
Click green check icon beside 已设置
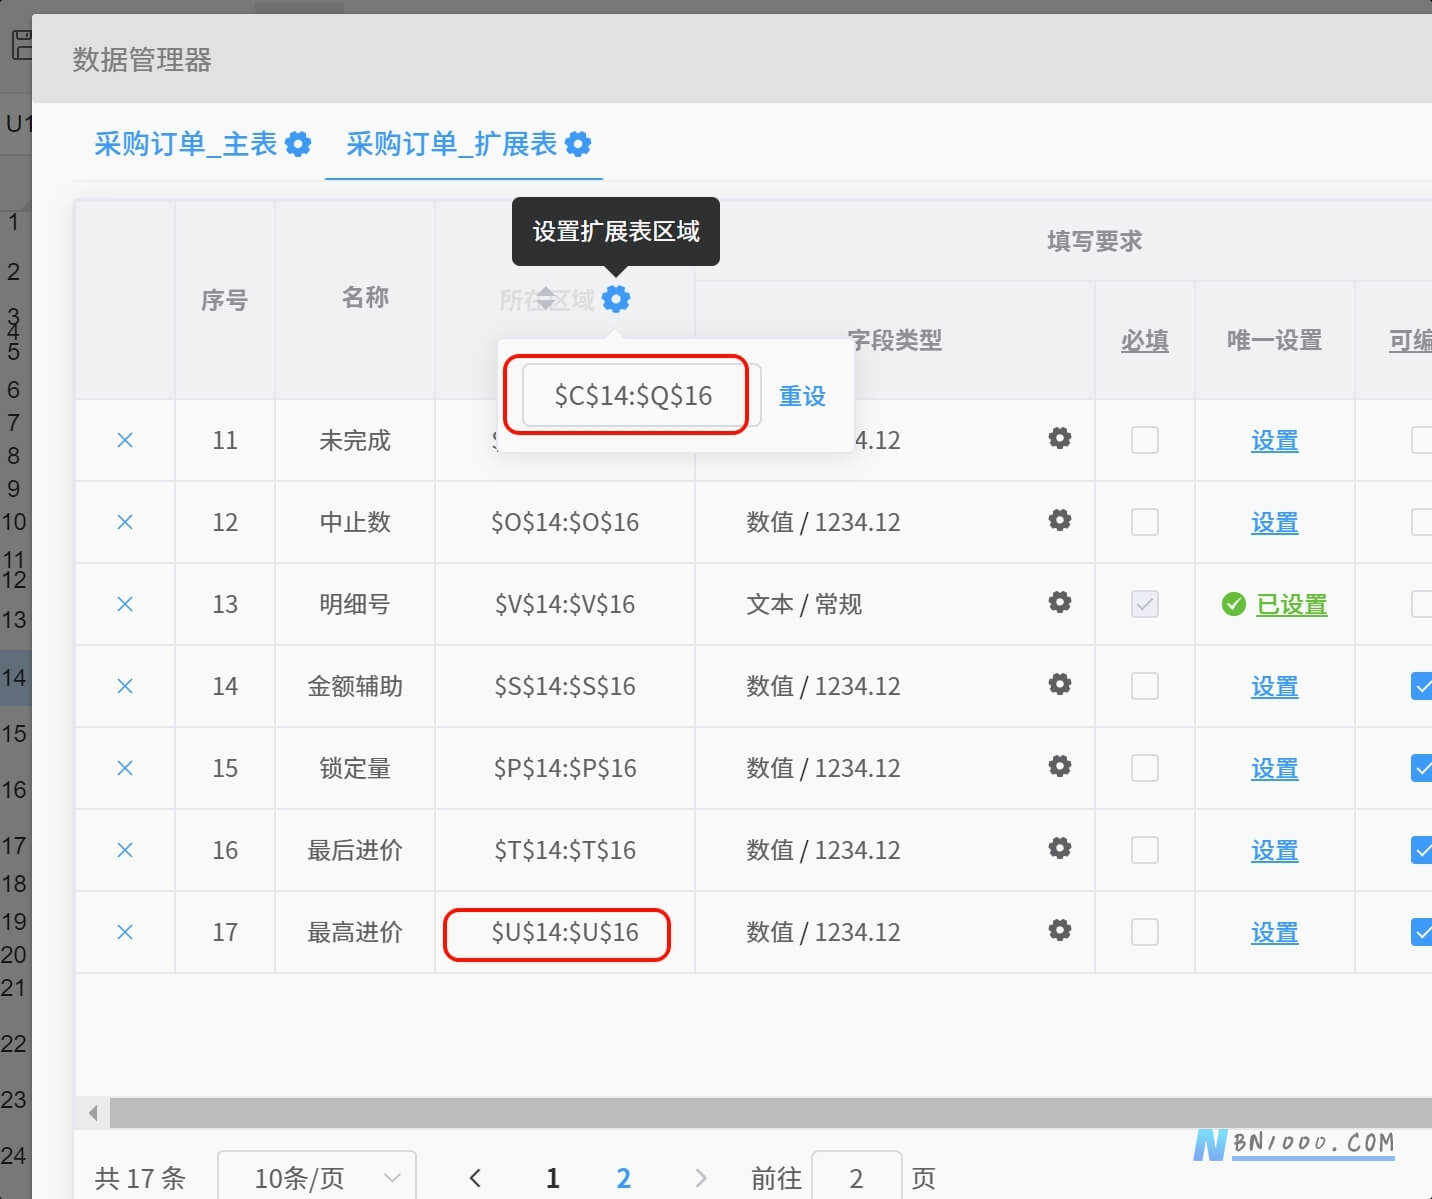click(1234, 604)
